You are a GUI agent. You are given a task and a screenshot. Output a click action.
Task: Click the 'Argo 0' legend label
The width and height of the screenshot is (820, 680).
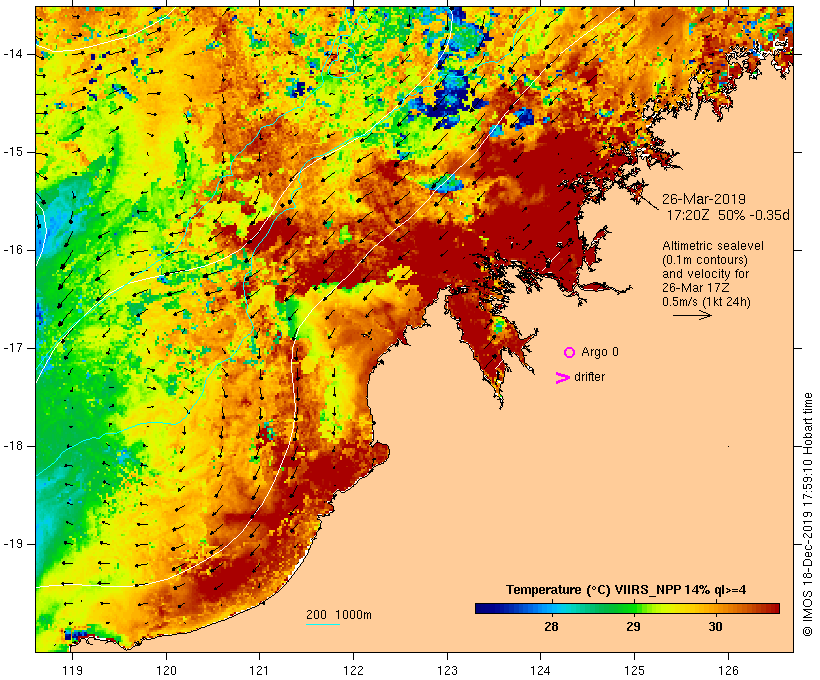(600, 352)
